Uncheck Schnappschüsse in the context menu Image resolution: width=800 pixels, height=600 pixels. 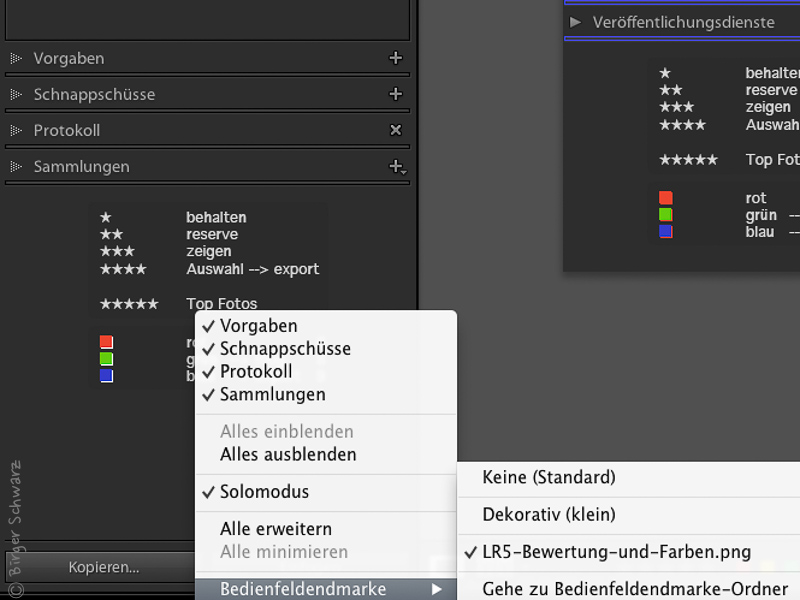pyautogui.click(x=285, y=349)
